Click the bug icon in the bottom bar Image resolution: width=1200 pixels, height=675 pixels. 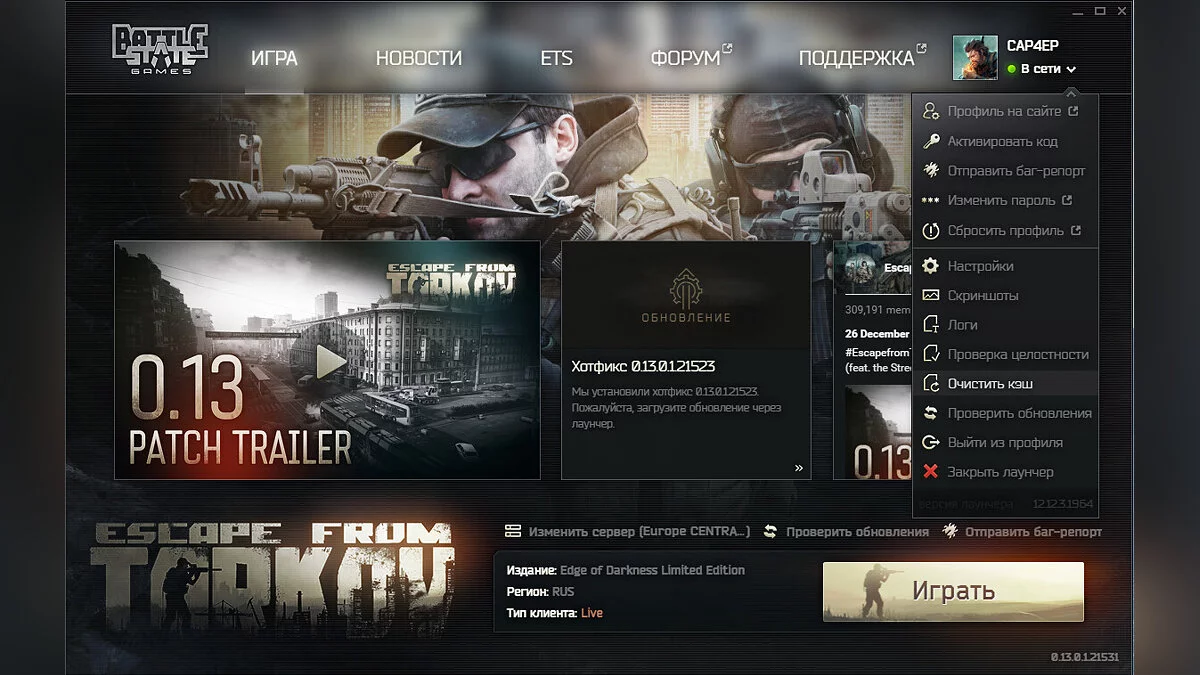coord(949,531)
